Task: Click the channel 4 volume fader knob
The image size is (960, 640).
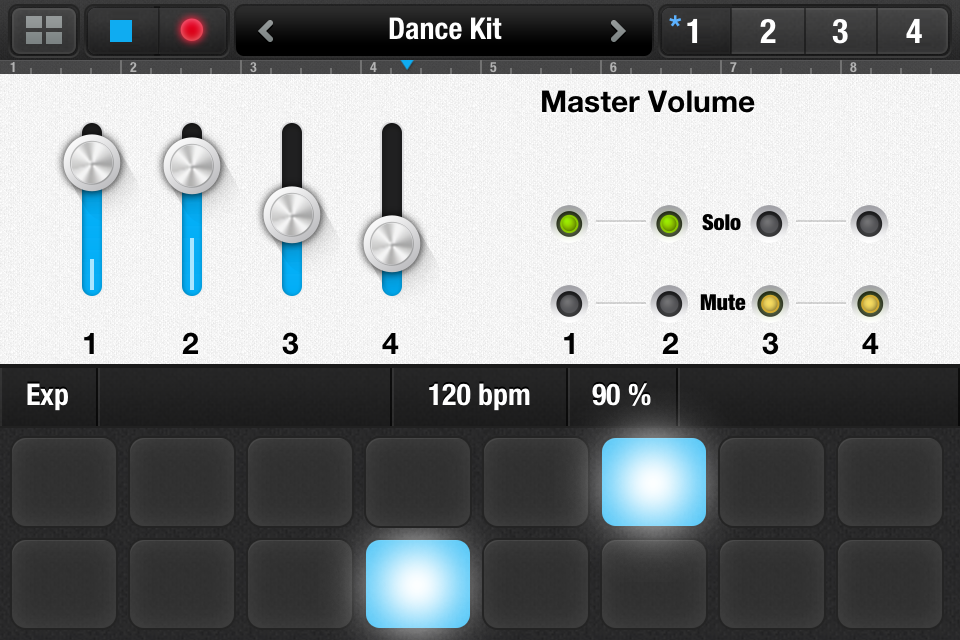Action: click(x=392, y=244)
